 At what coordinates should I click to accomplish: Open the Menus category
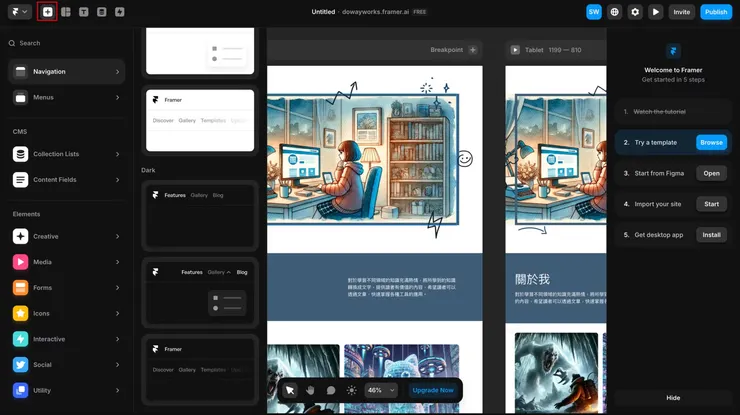pos(66,97)
